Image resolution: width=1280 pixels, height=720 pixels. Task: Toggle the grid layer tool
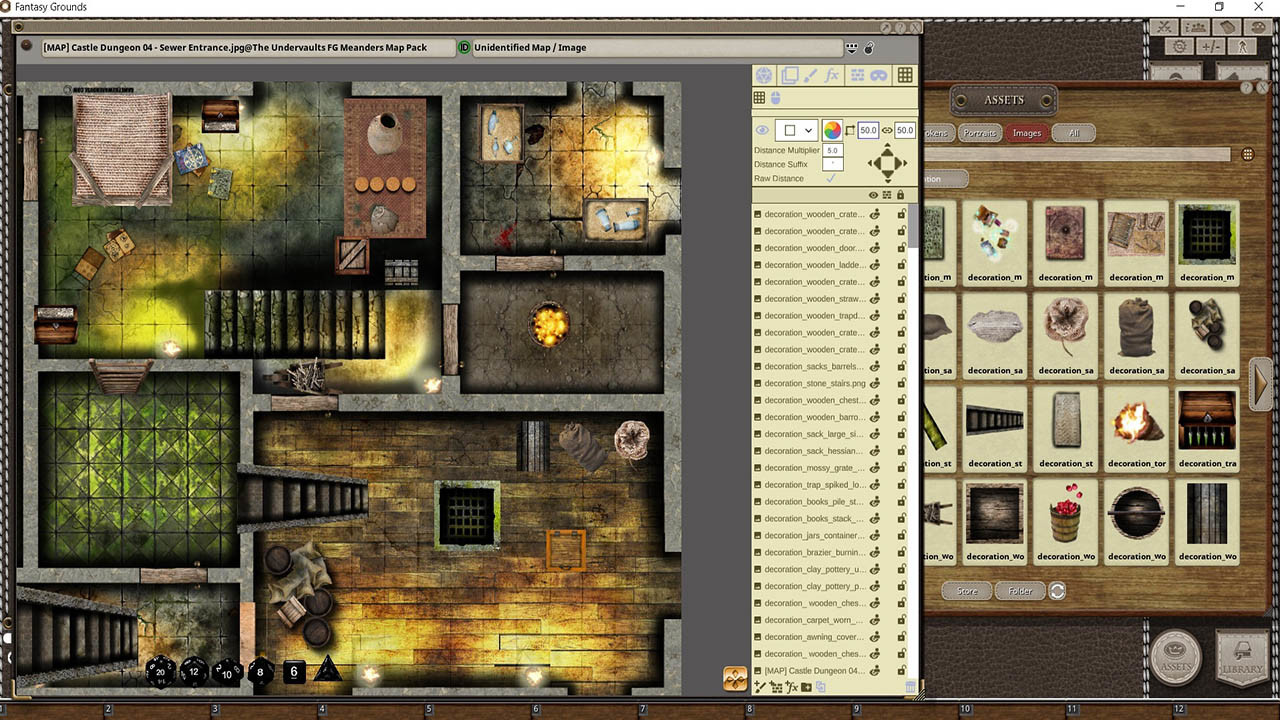pos(904,75)
